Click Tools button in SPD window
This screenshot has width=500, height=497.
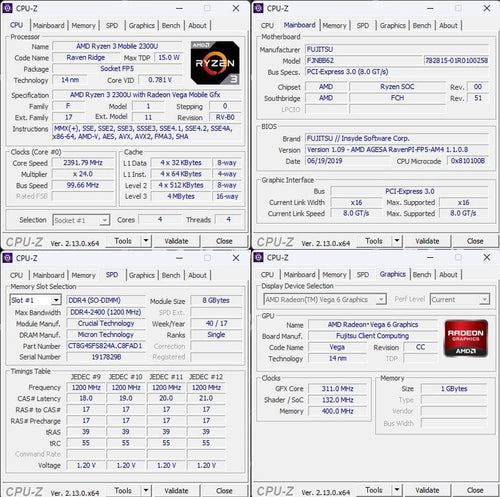coord(123,490)
